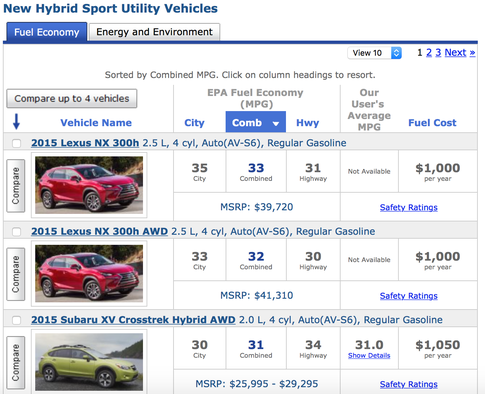Show Details for Subaru user average MPG
The width and height of the screenshot is (485, 394).
[369, 355]
